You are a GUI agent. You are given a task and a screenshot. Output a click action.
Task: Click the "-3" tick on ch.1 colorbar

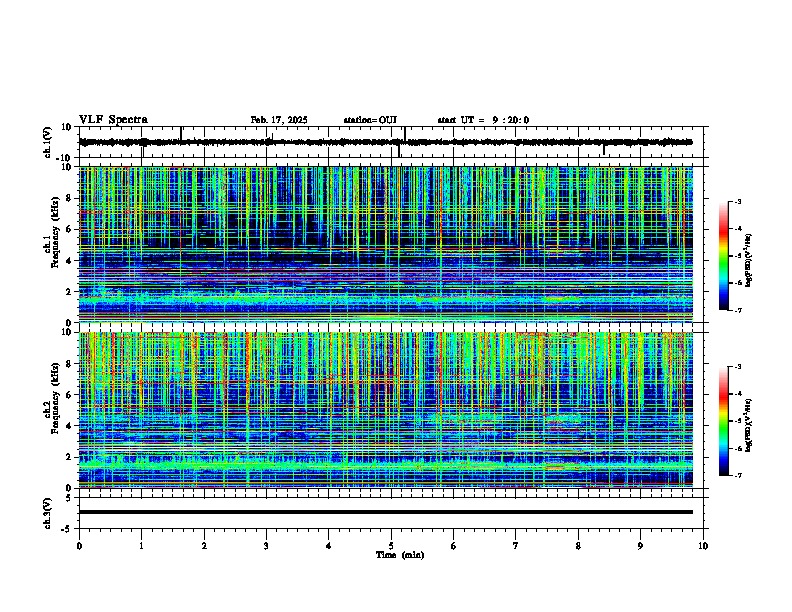click(738, 202)
